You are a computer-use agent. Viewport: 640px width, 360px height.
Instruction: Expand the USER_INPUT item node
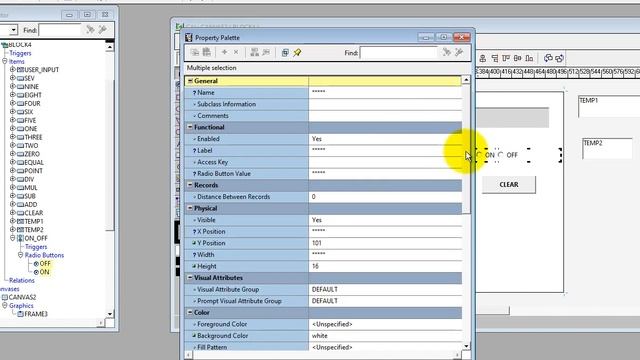[x=13, y=69]
